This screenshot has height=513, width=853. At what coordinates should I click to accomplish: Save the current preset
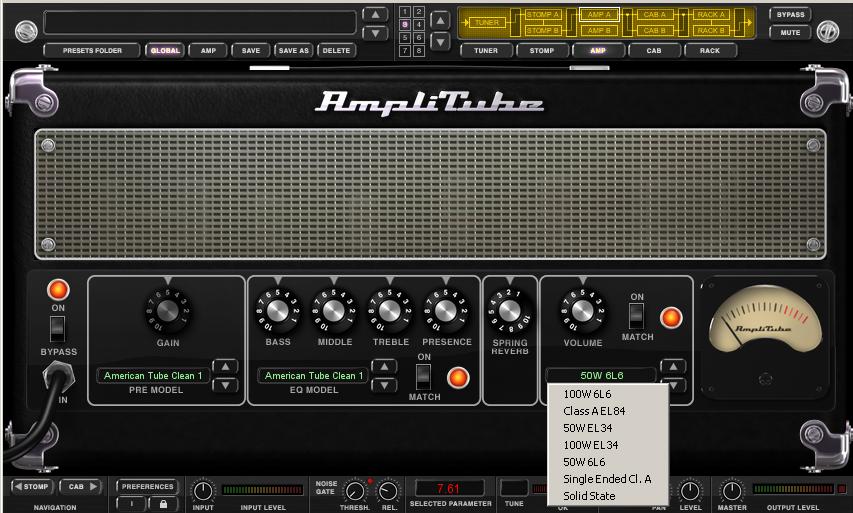coord(251,51)
